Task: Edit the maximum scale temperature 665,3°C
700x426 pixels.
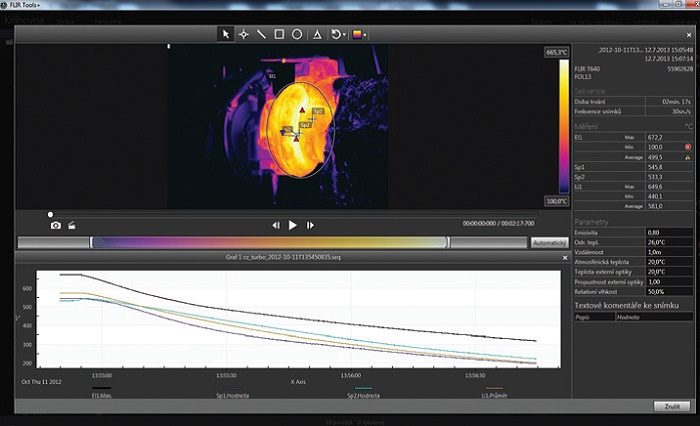Action: 557,52
